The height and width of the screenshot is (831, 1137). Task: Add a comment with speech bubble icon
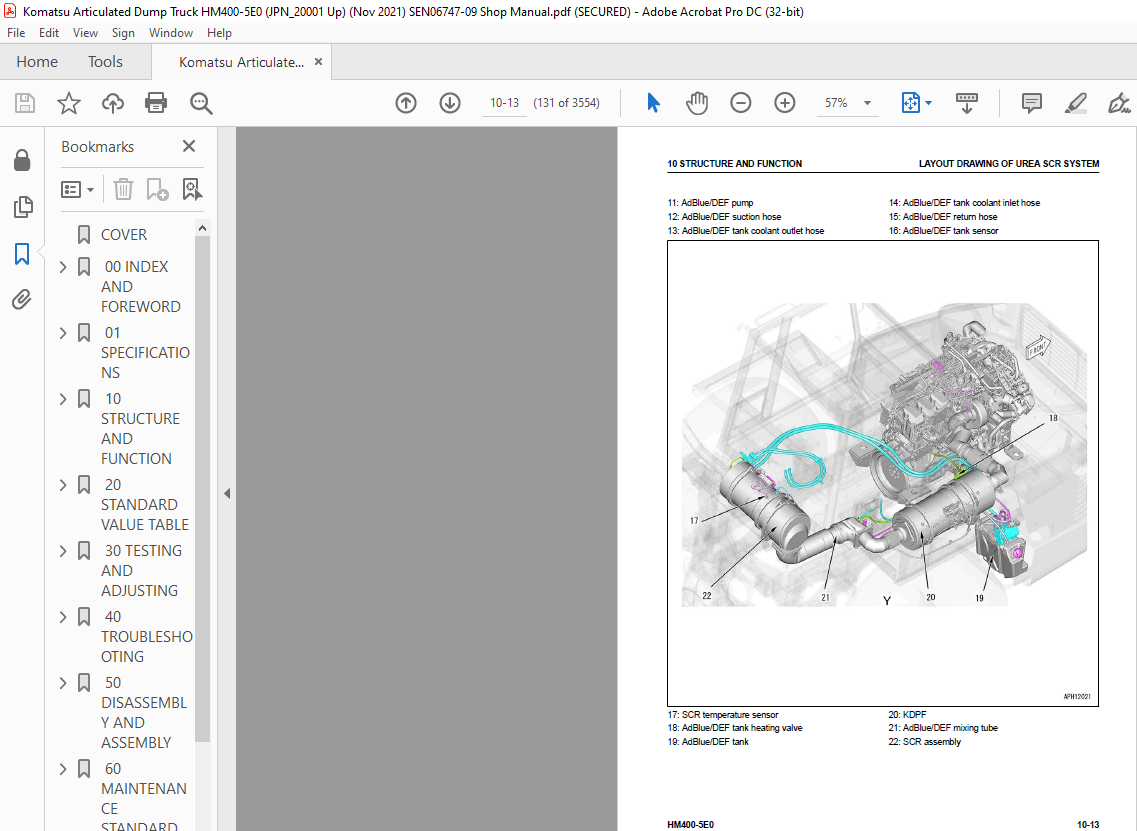coord(1031,103)
